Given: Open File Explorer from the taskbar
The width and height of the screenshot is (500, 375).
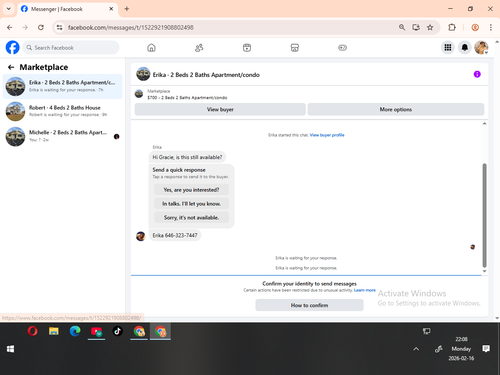Looking at the screenshot, I should [54, 331].
